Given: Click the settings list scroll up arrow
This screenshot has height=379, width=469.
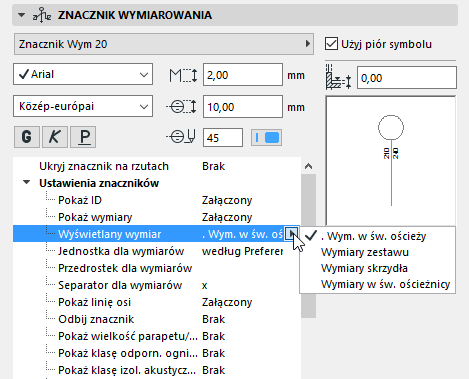Looking at the screenshot, I should (x=308, y=166).
